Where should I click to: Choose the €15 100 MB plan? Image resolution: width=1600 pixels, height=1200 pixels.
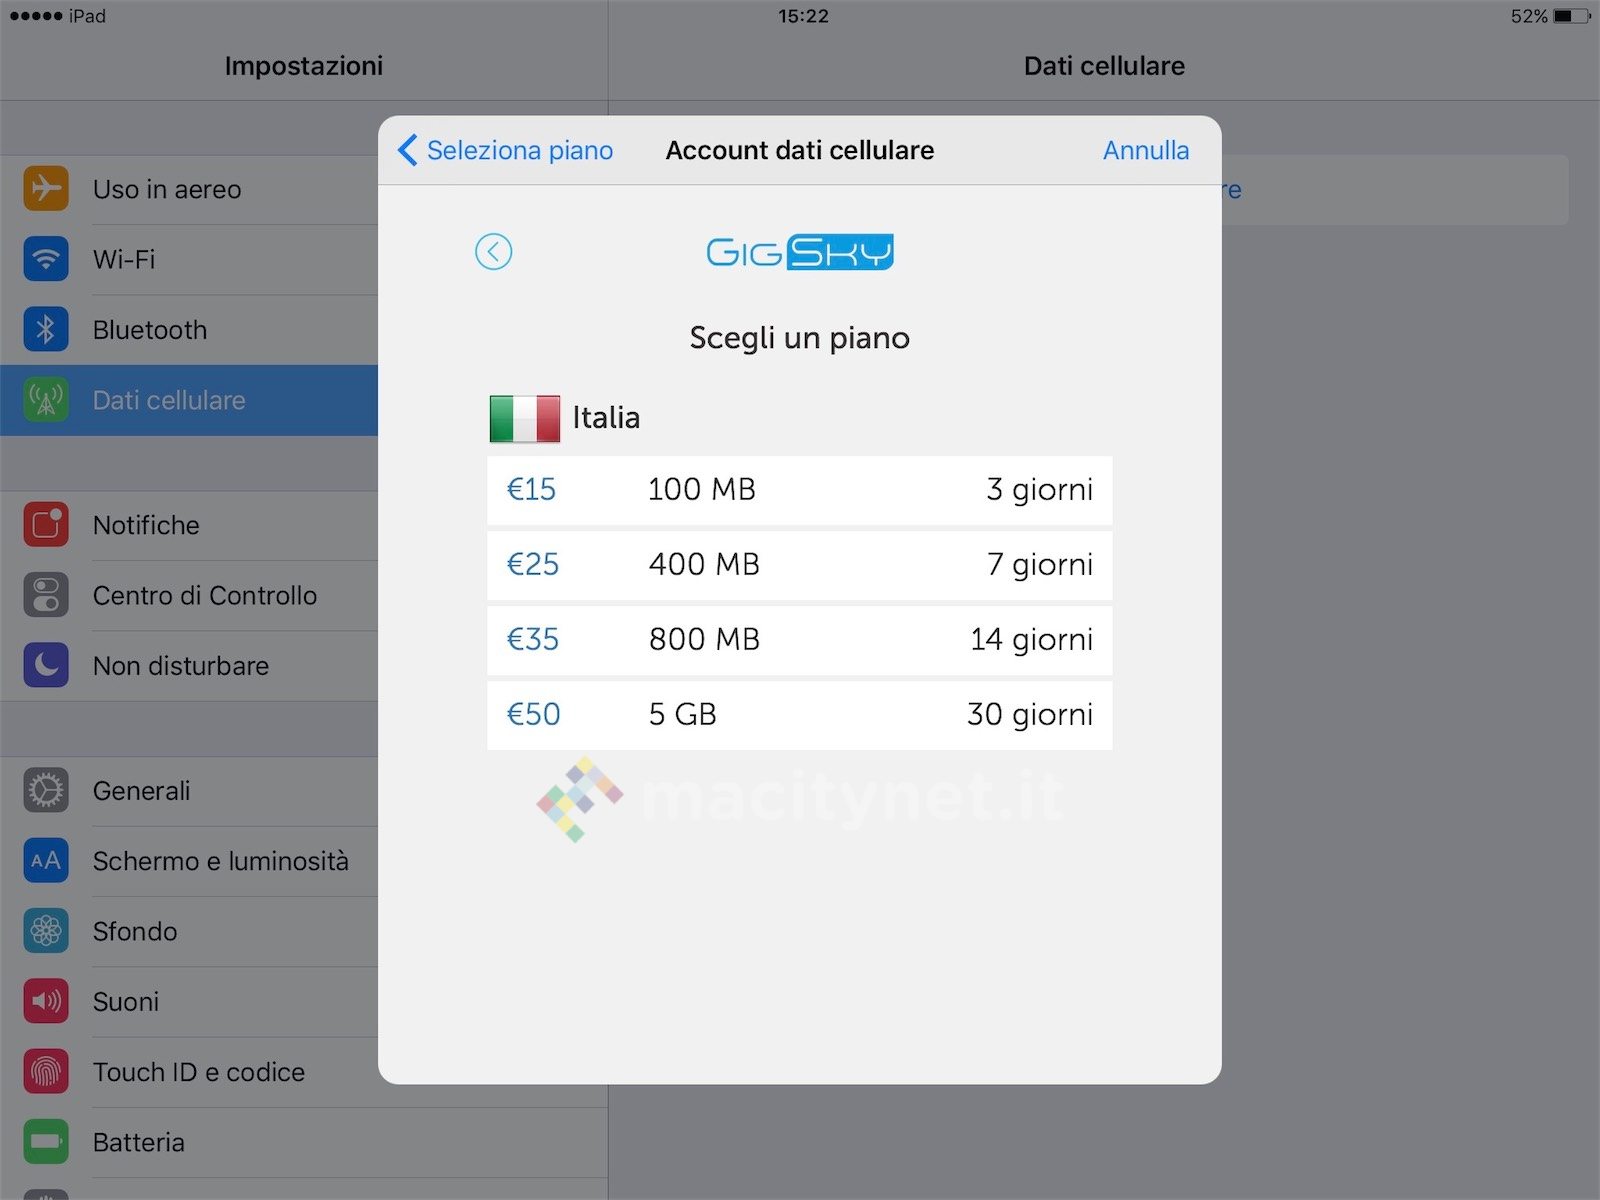coord(799,490)
